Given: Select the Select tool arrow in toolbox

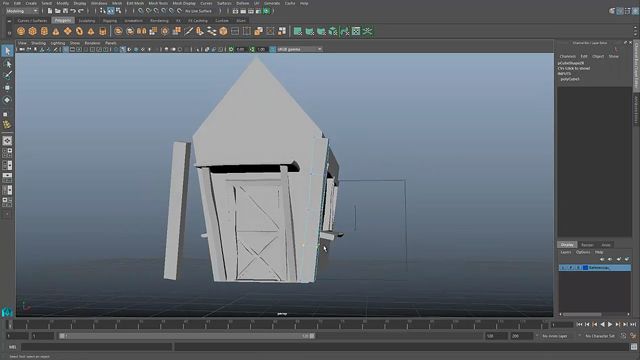Looking at the screenshot, I should pyautogui.click(x=7, y=51).
